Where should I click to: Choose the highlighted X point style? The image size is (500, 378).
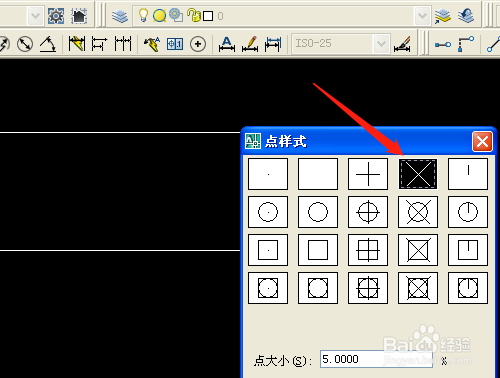pyautogui.click(x=418, y=174)
